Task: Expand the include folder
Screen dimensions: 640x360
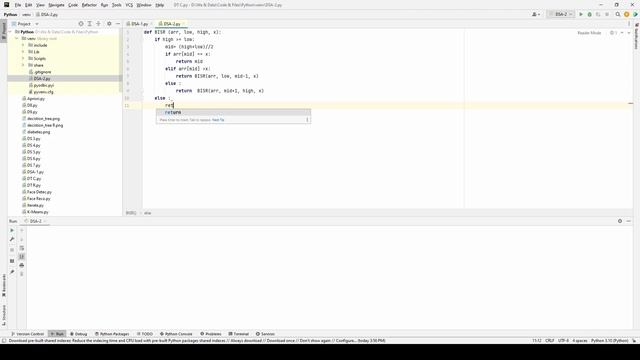Action: [23, 45]
